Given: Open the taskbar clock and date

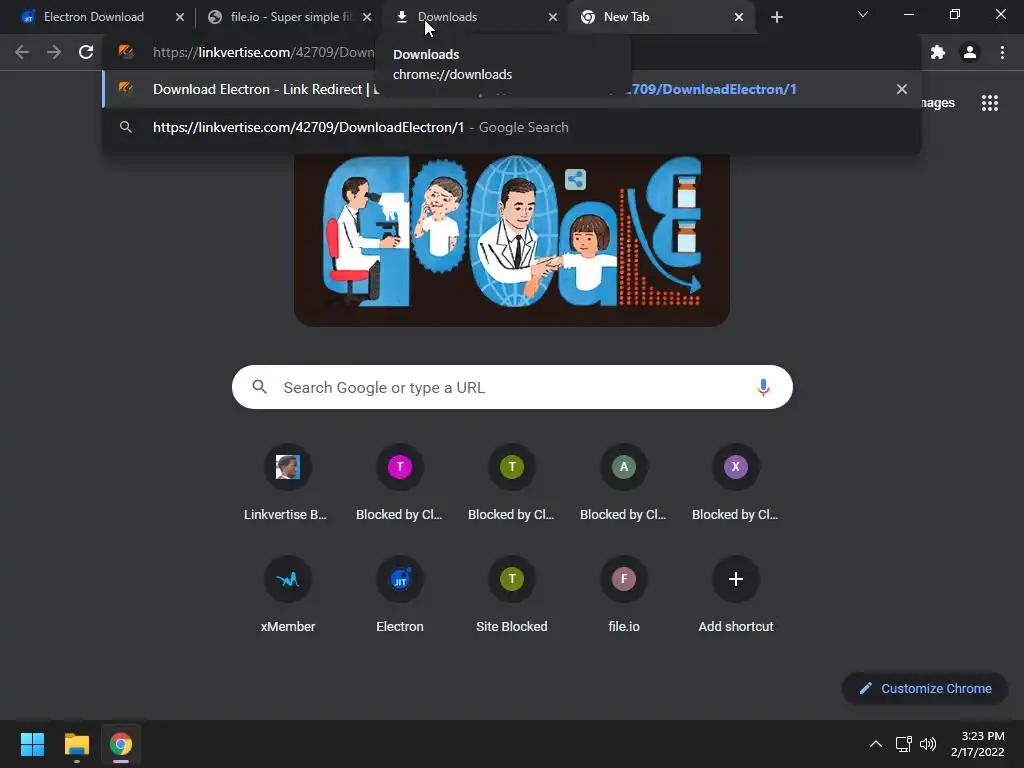Looking at the screenshot, I should [x=978, y=744].
